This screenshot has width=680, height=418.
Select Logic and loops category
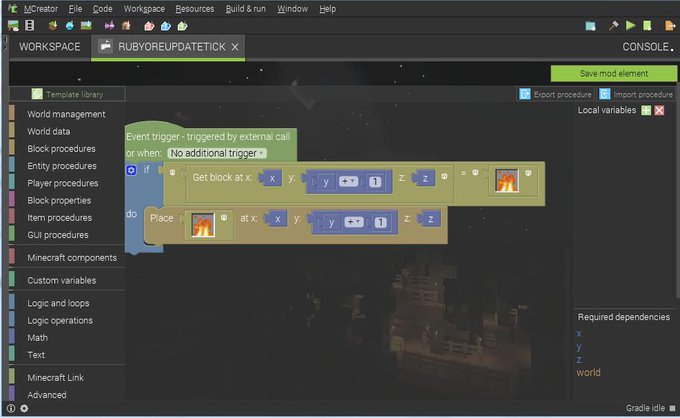[x=58, y=303]
